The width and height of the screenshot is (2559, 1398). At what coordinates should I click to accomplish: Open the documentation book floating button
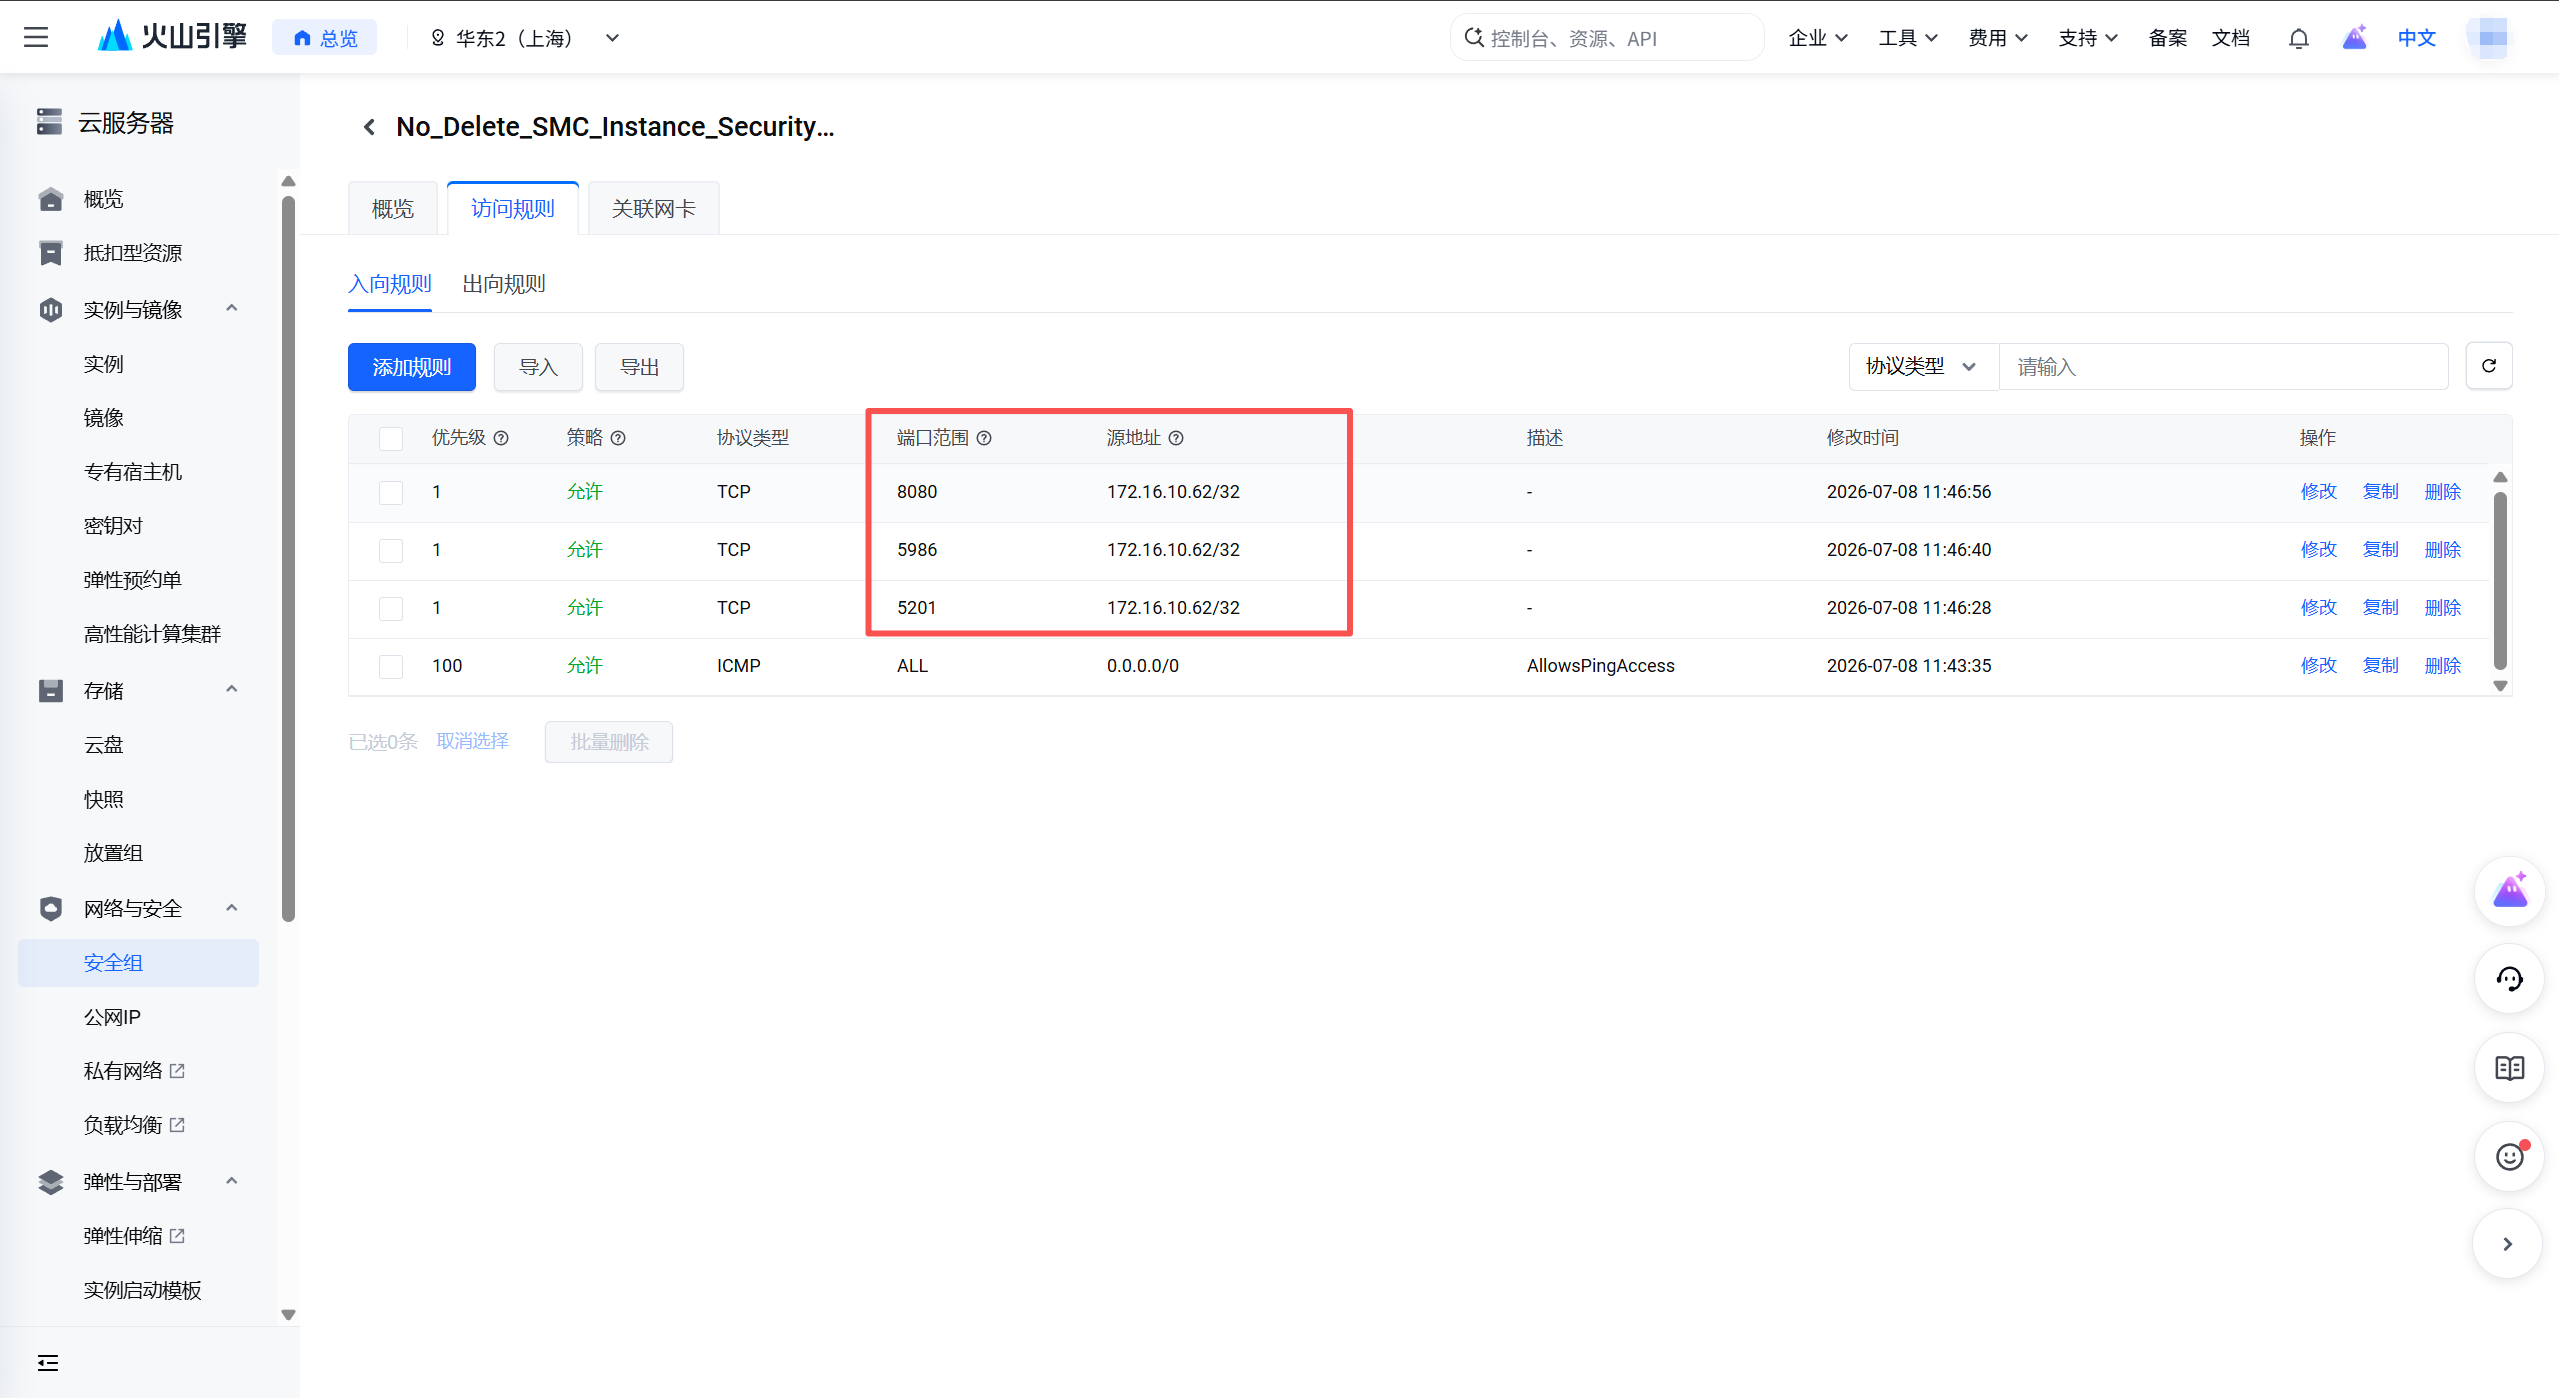click(x=2509, y=1068)
